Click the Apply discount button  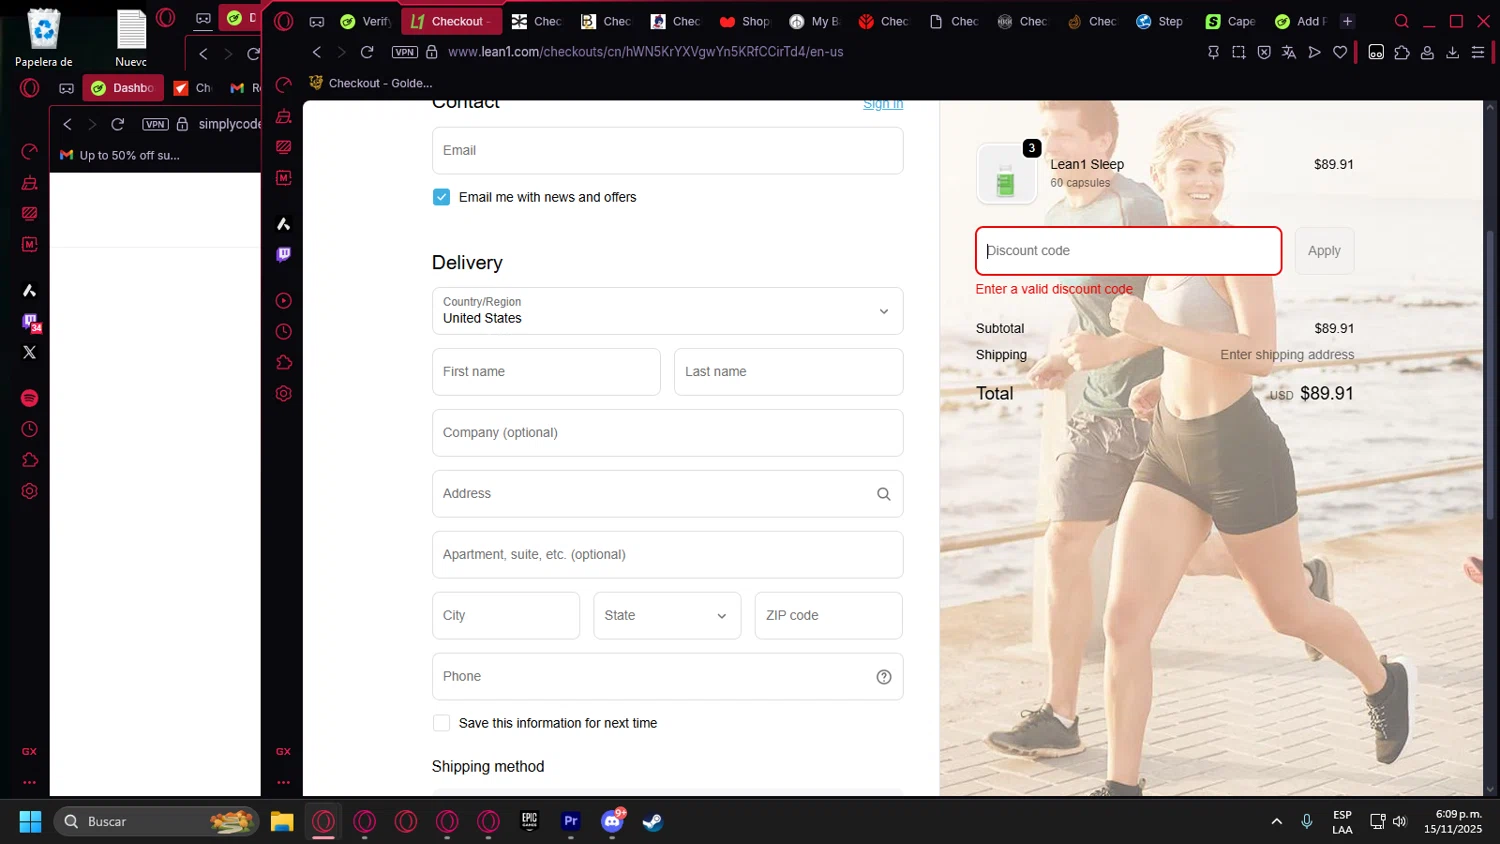coord(1324,251)
